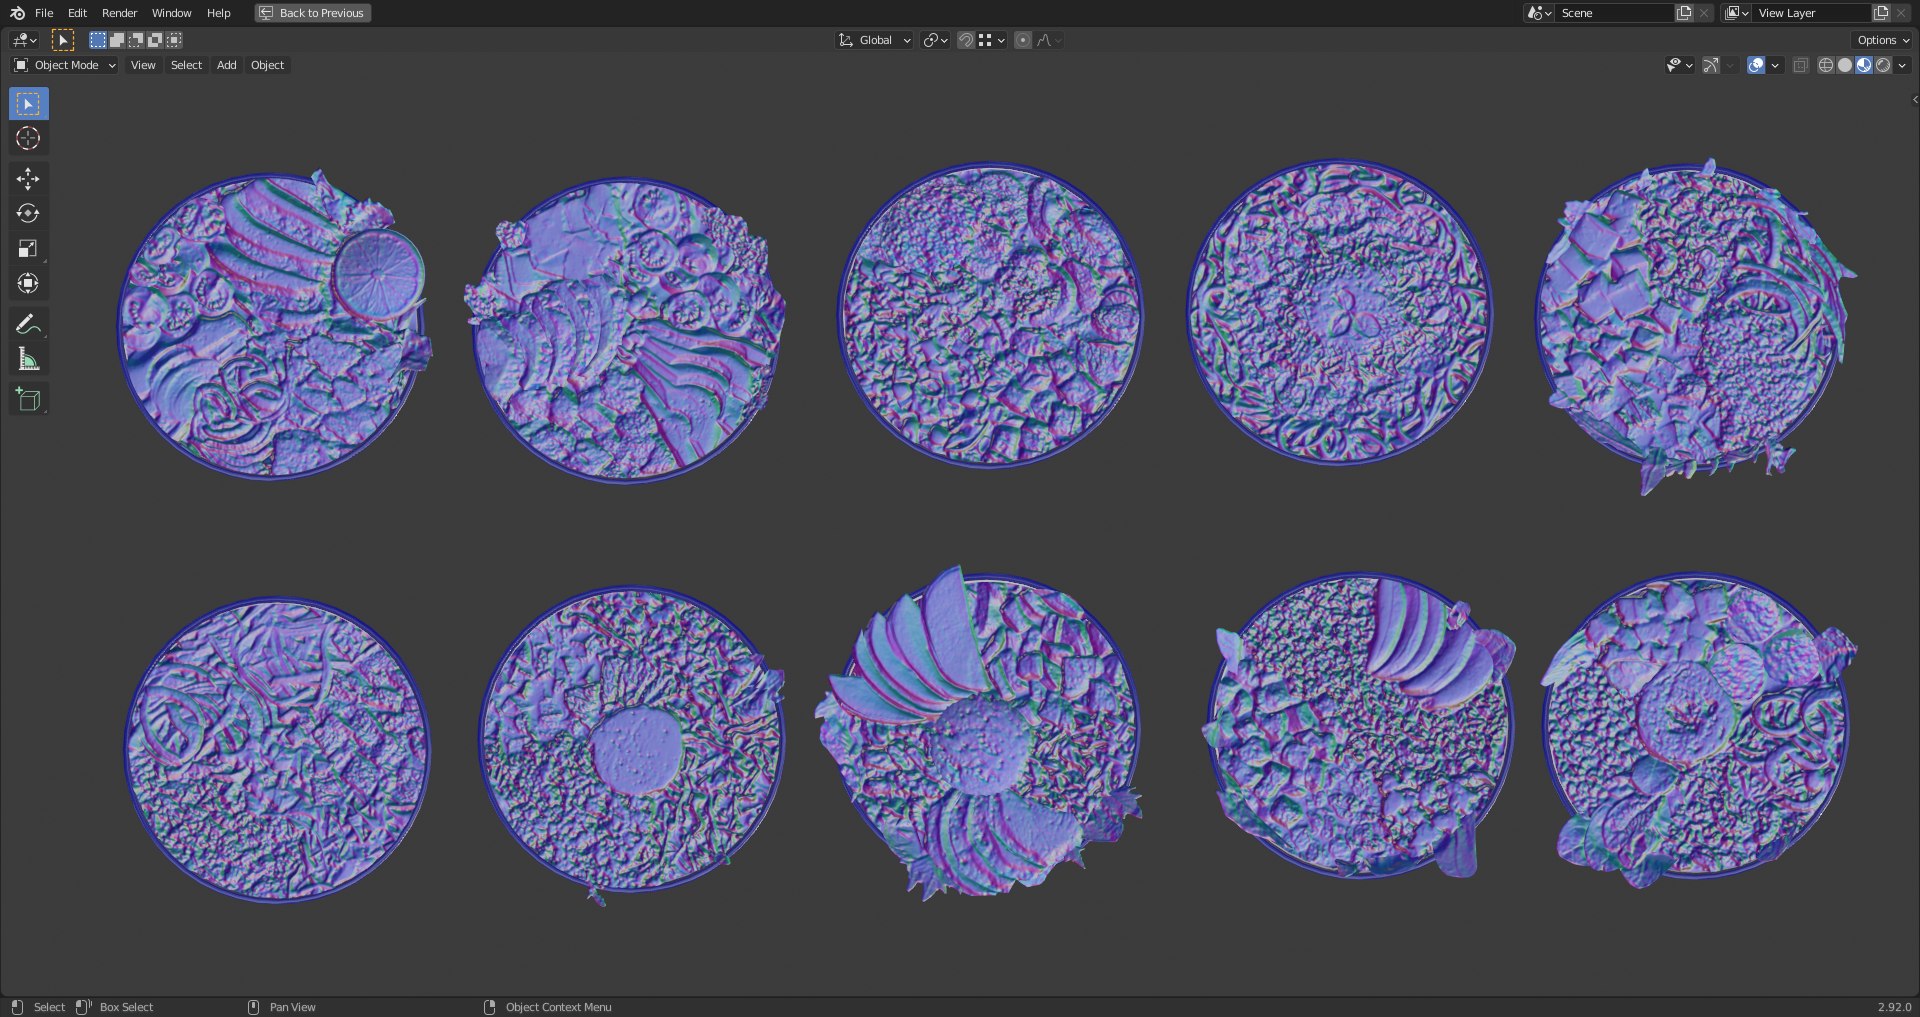Set selection mode to Invert
The width and height of the screenshot is (1920, 1017).
tap(154, 40)
